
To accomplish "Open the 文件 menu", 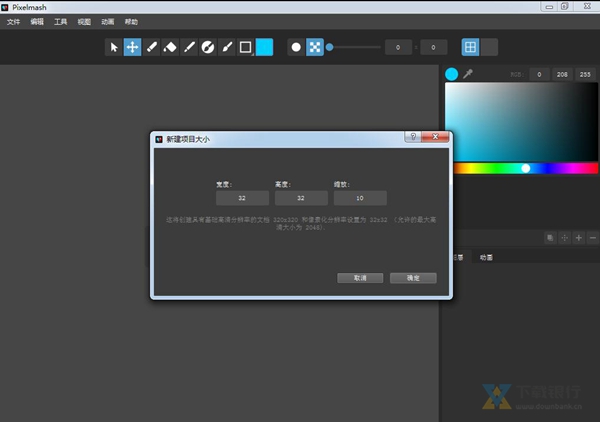I will click(x=13, y=22).
